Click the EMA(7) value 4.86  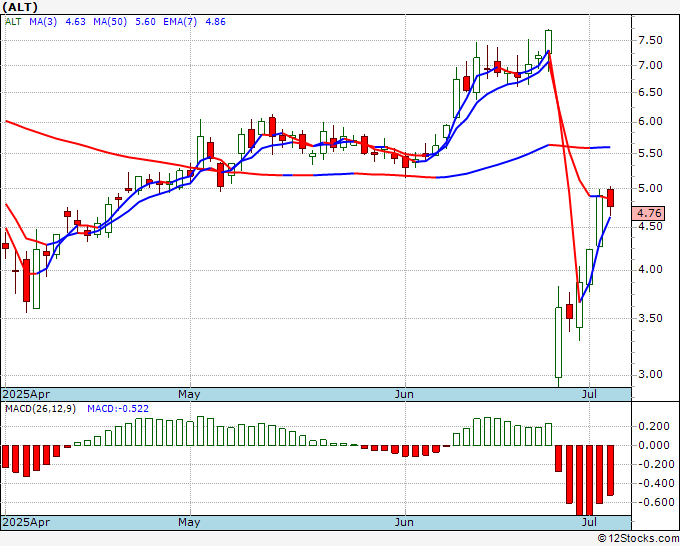coord(215,22)
